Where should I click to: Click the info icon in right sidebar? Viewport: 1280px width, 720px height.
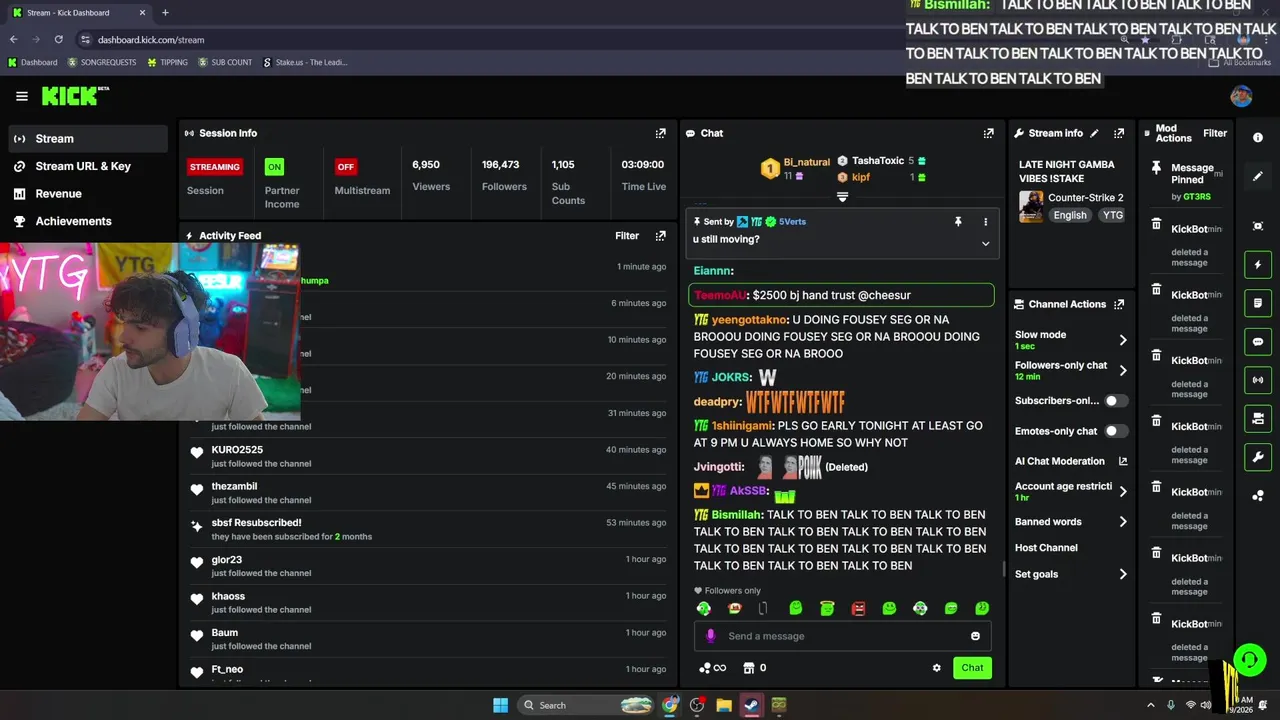click(1258, 138)
